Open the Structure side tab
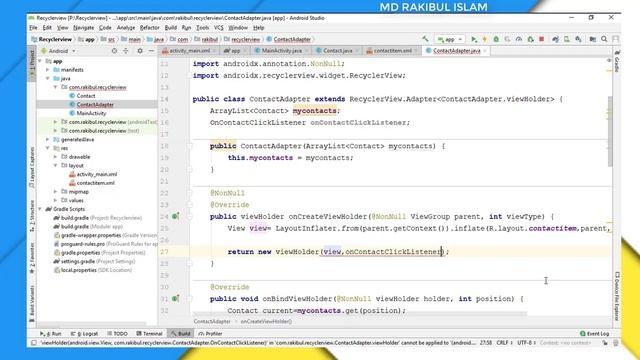This screenshot has width=640, height=360. click(32, 216)
